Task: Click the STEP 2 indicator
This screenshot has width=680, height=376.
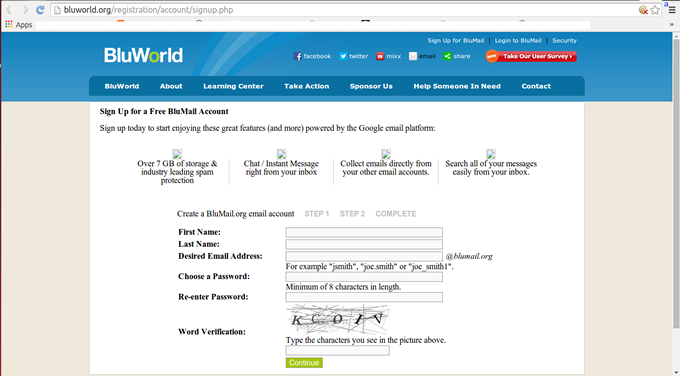Action: (x=353, y=214)
